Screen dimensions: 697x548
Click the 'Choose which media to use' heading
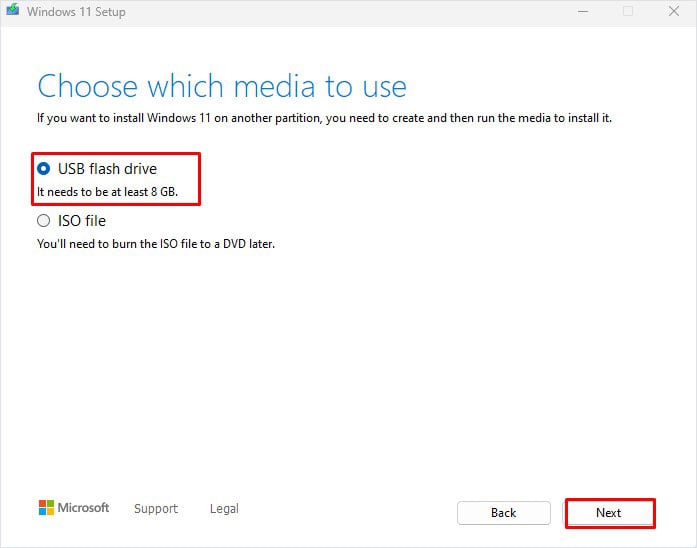pos(222,86)
